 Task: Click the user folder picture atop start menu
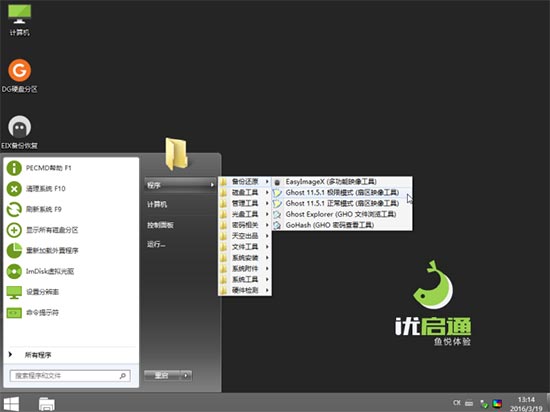coord(177,154)
